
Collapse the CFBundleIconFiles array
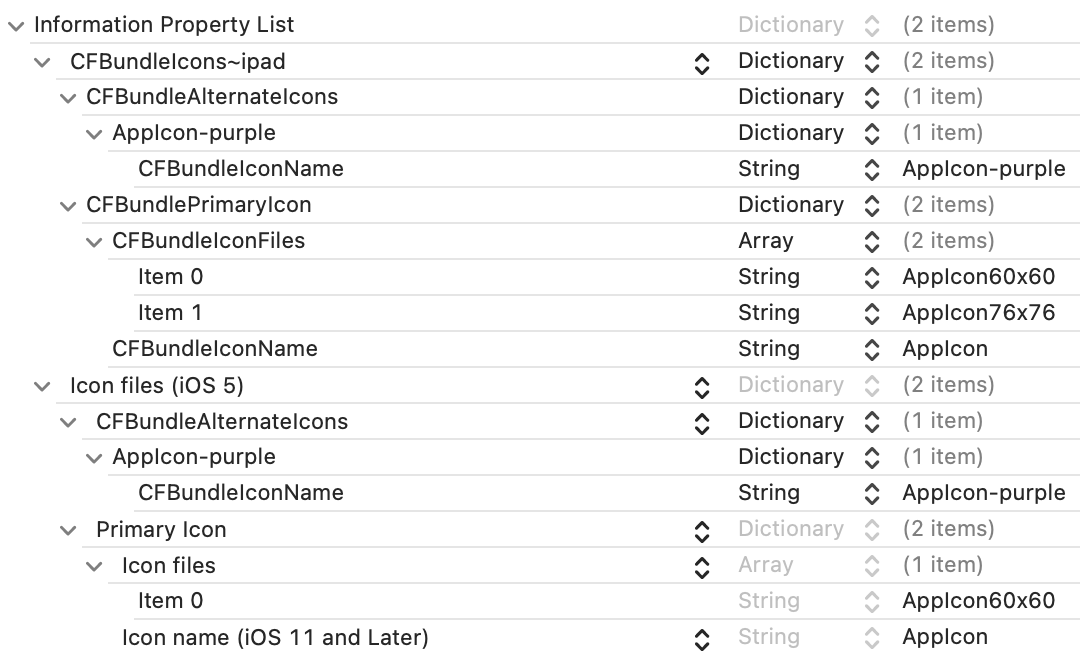94,242
